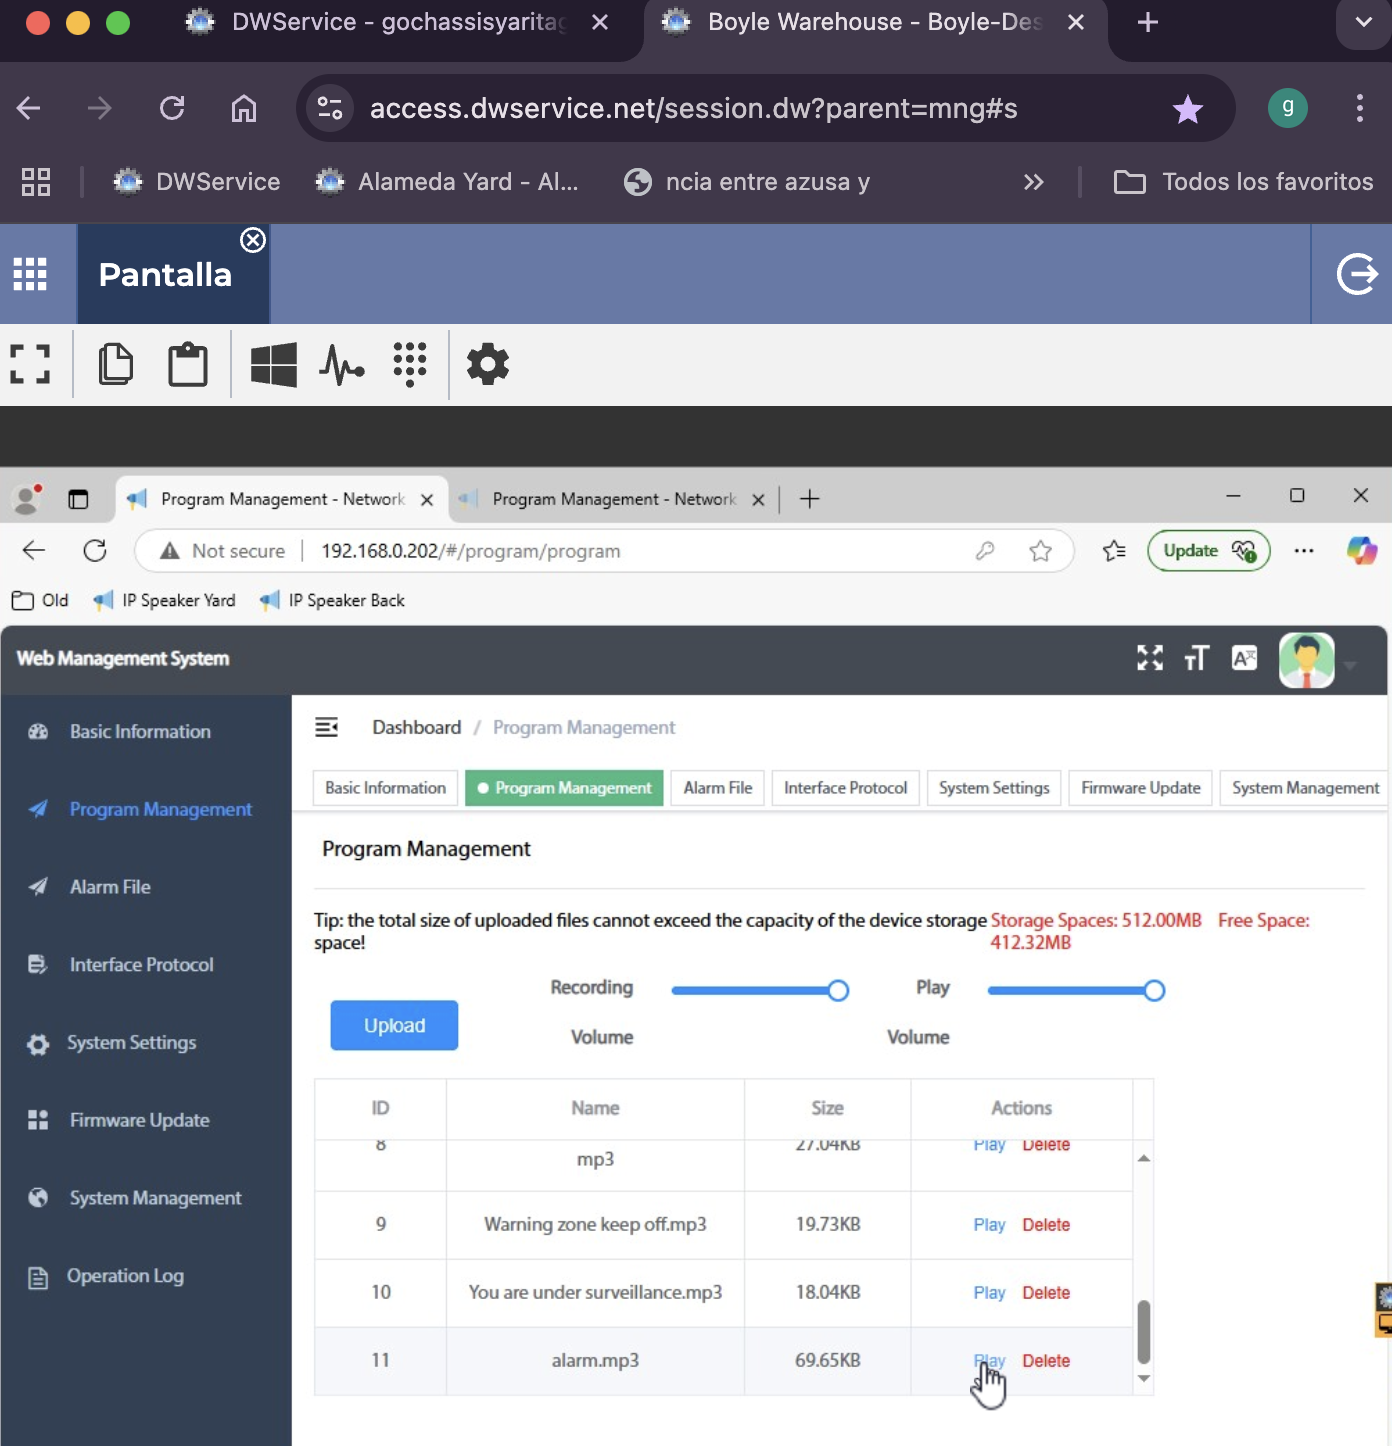Open IP Speaker Back bookmark
This screenshot has width=1392, height=1446.
(x=332, y=600)
